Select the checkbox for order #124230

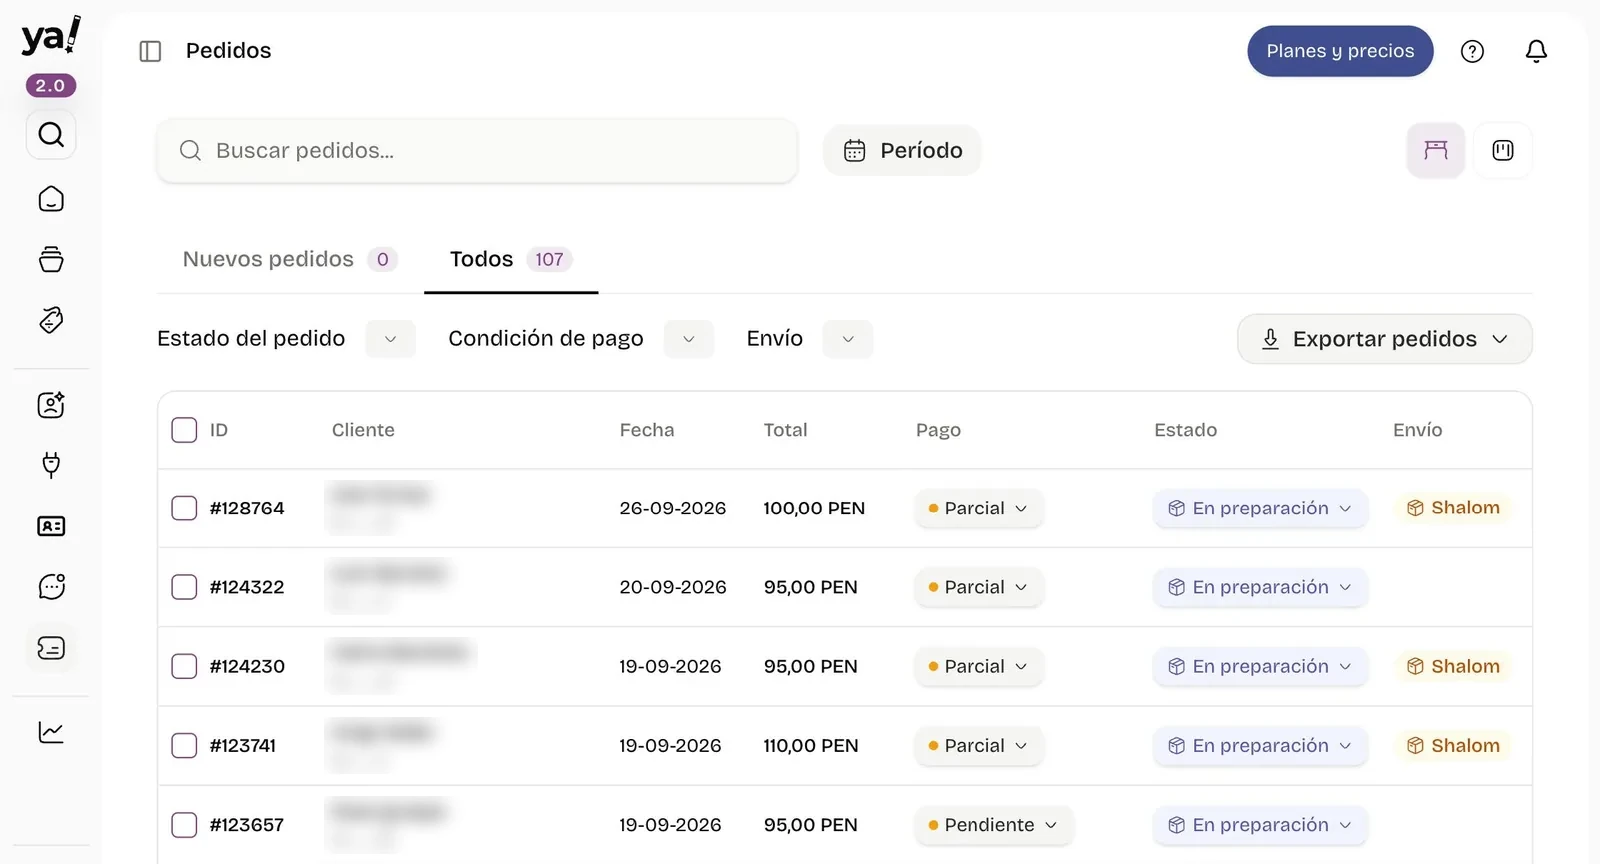(184, 666)
